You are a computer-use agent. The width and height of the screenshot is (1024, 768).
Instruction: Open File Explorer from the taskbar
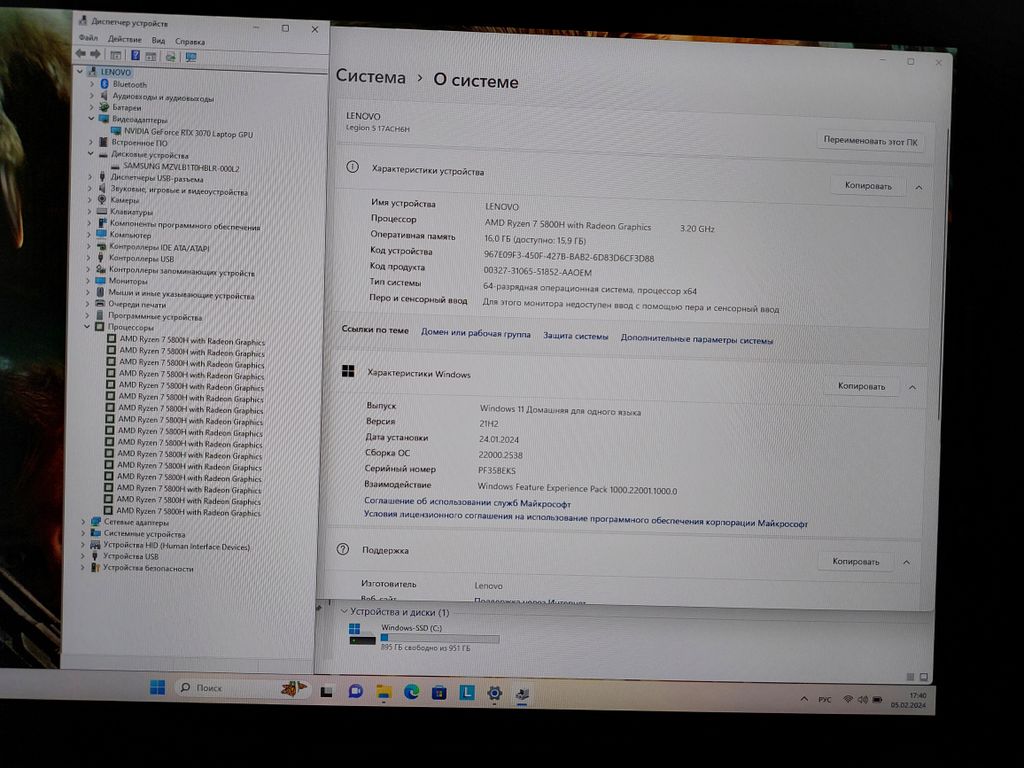click(383, 692)
